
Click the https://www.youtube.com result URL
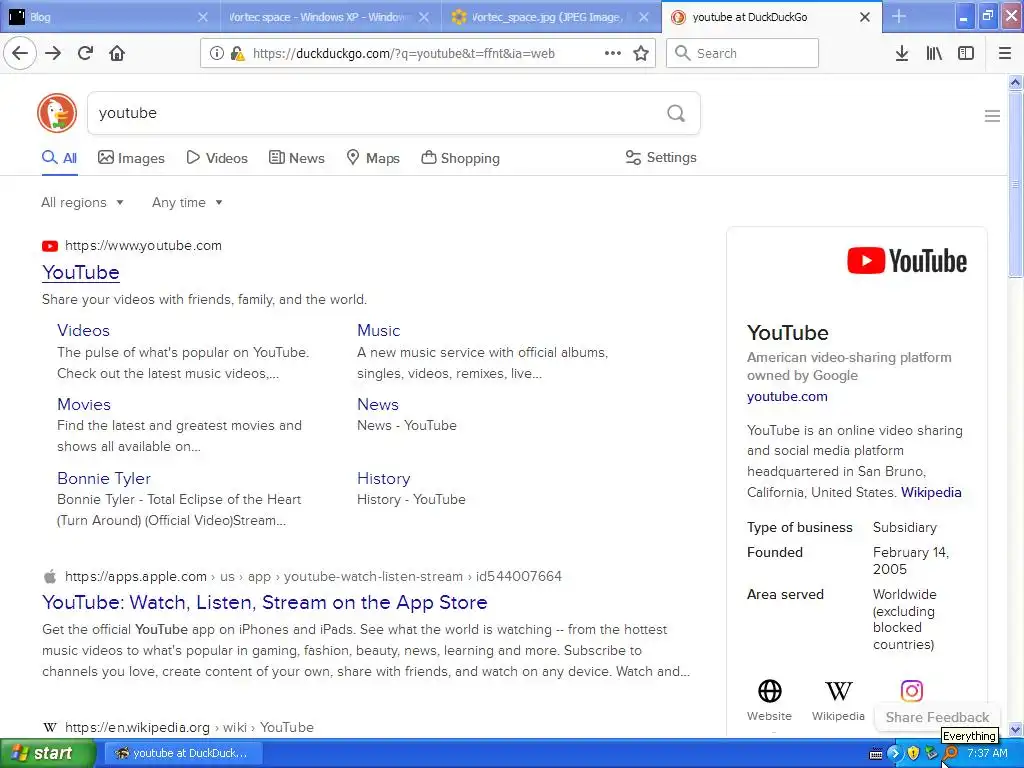[143, 246]
